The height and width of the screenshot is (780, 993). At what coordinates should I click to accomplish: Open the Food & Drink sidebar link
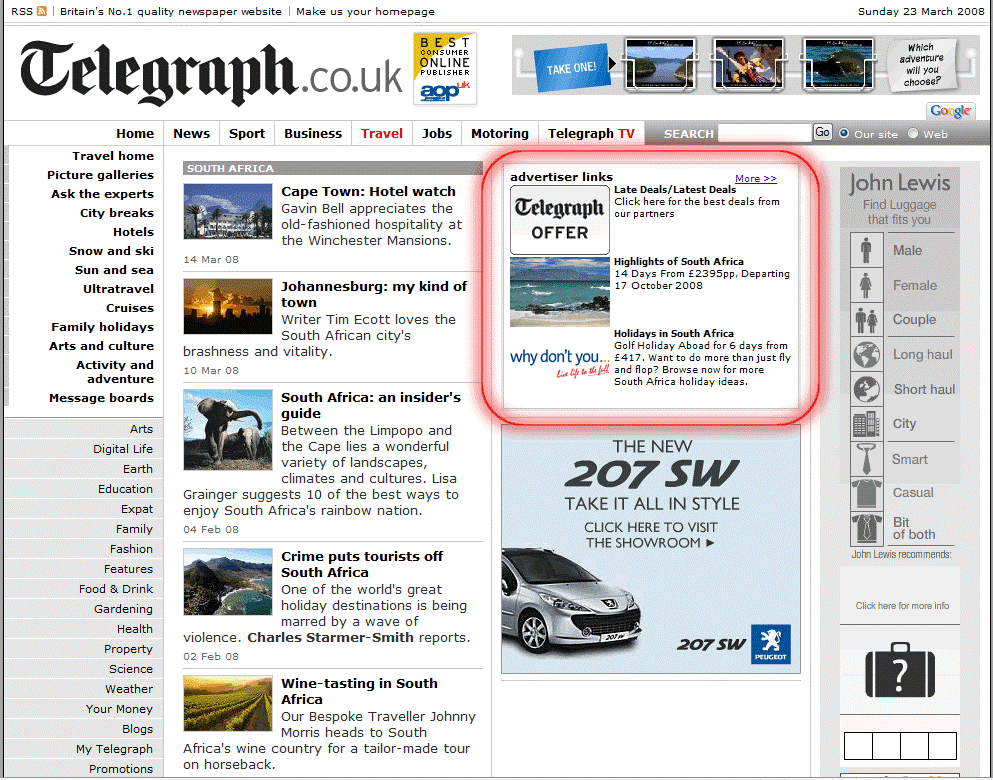[x=116, y=589]
